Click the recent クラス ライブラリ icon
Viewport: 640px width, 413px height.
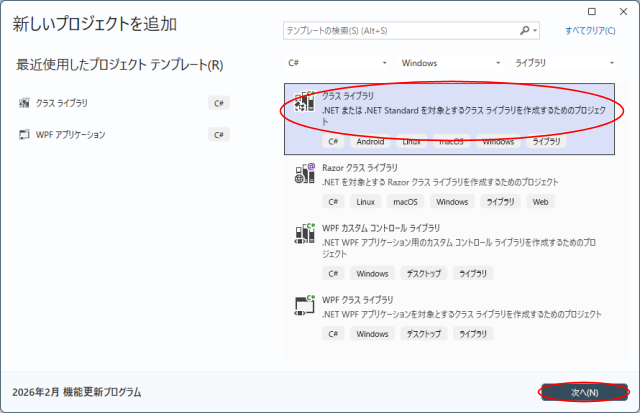24,103
